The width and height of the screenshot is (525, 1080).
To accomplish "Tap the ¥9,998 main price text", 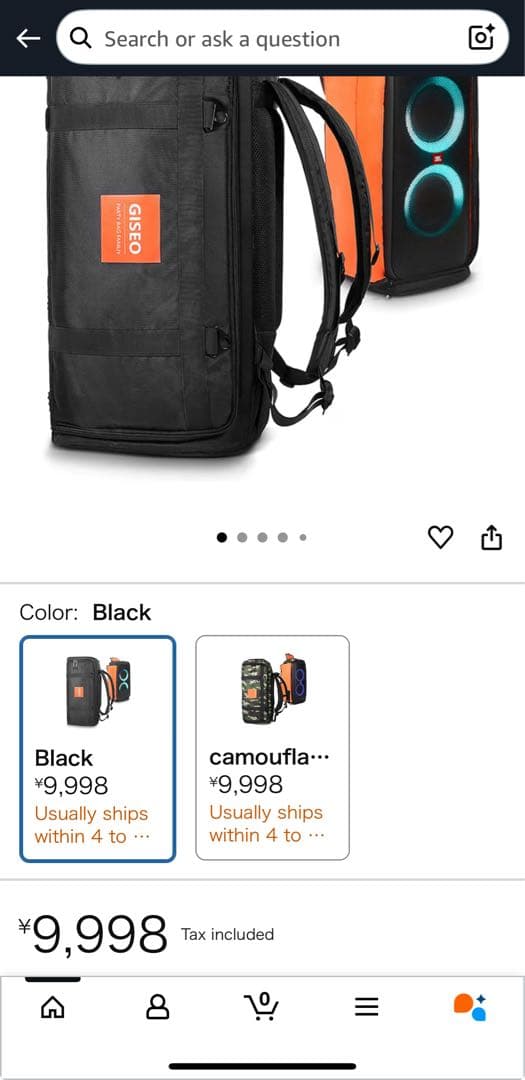I will tap(94, 934).
